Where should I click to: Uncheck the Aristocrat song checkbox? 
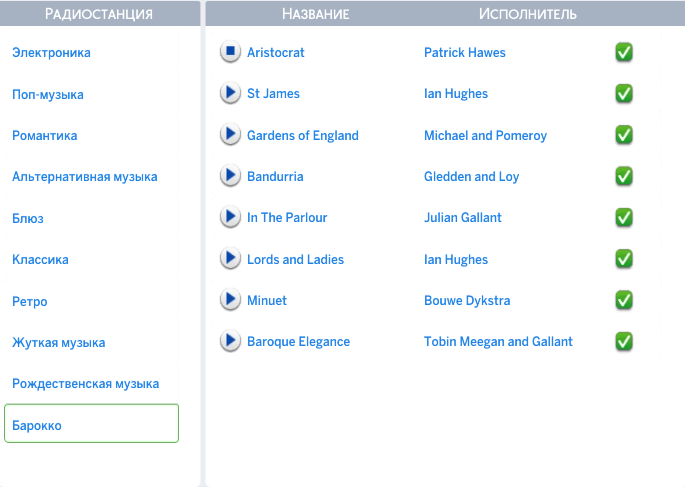tap(624, 52)
